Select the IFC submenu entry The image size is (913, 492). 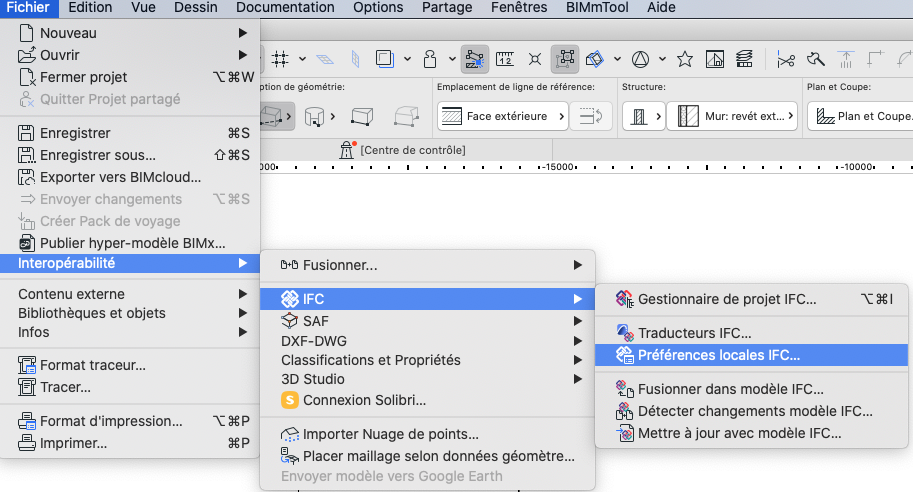(x=427, y=299)
